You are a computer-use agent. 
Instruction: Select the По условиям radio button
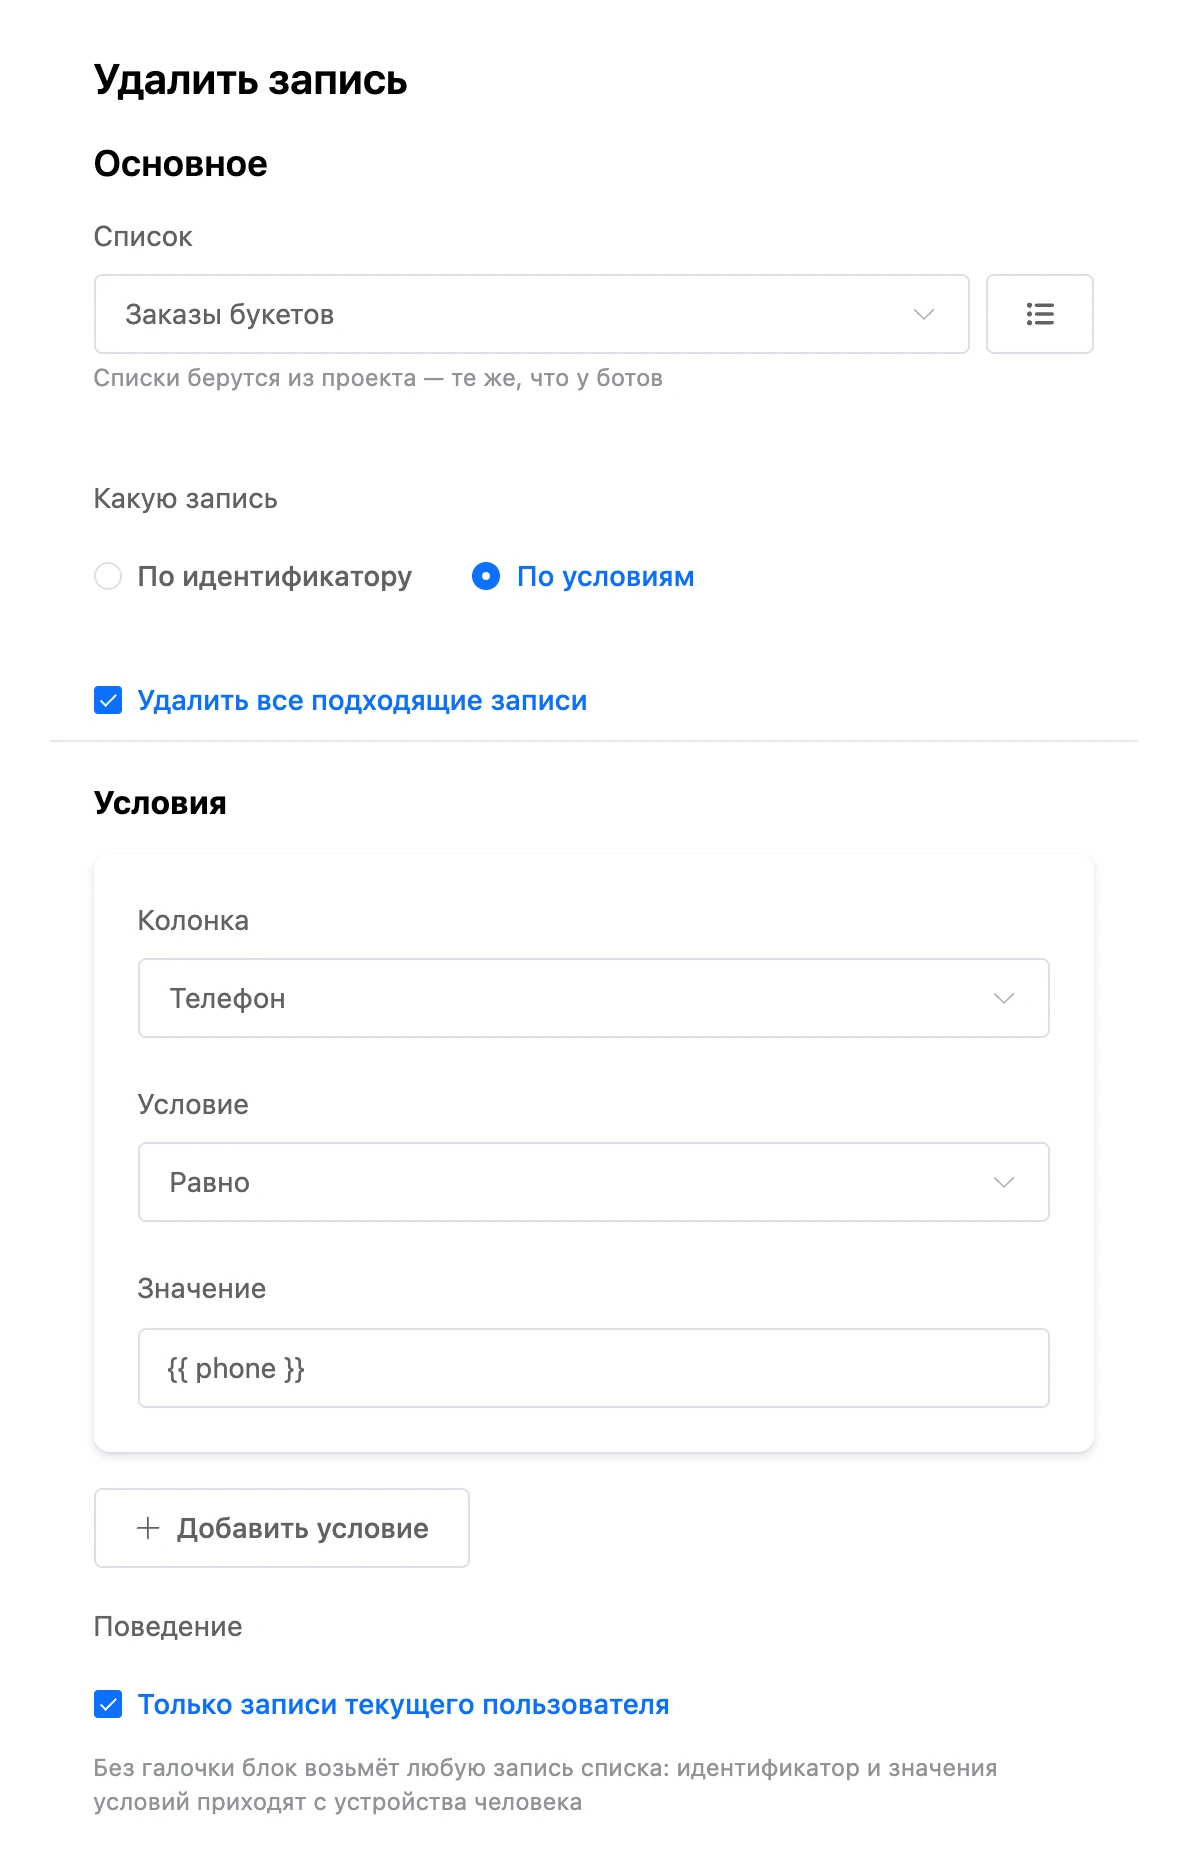click(x=486, y=576)
